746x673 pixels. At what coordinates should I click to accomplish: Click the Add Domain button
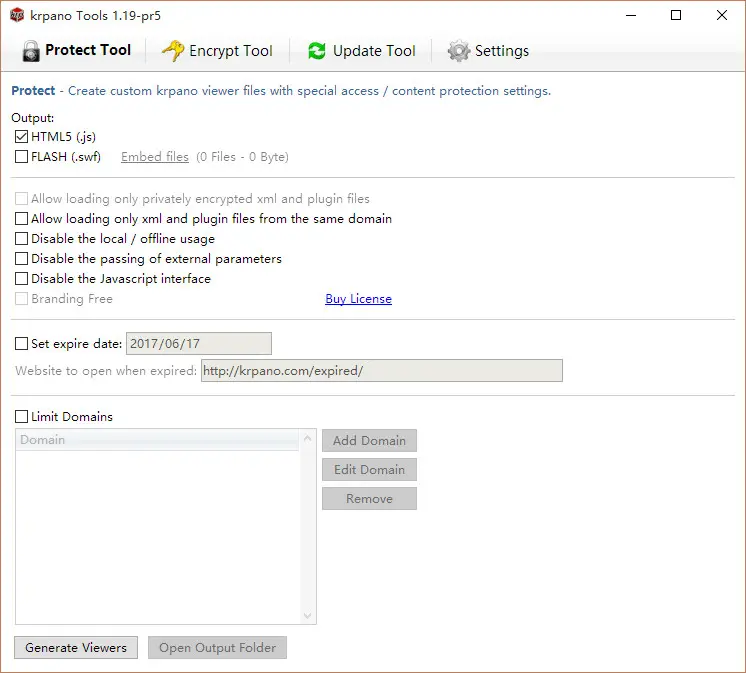coord(369,440)
